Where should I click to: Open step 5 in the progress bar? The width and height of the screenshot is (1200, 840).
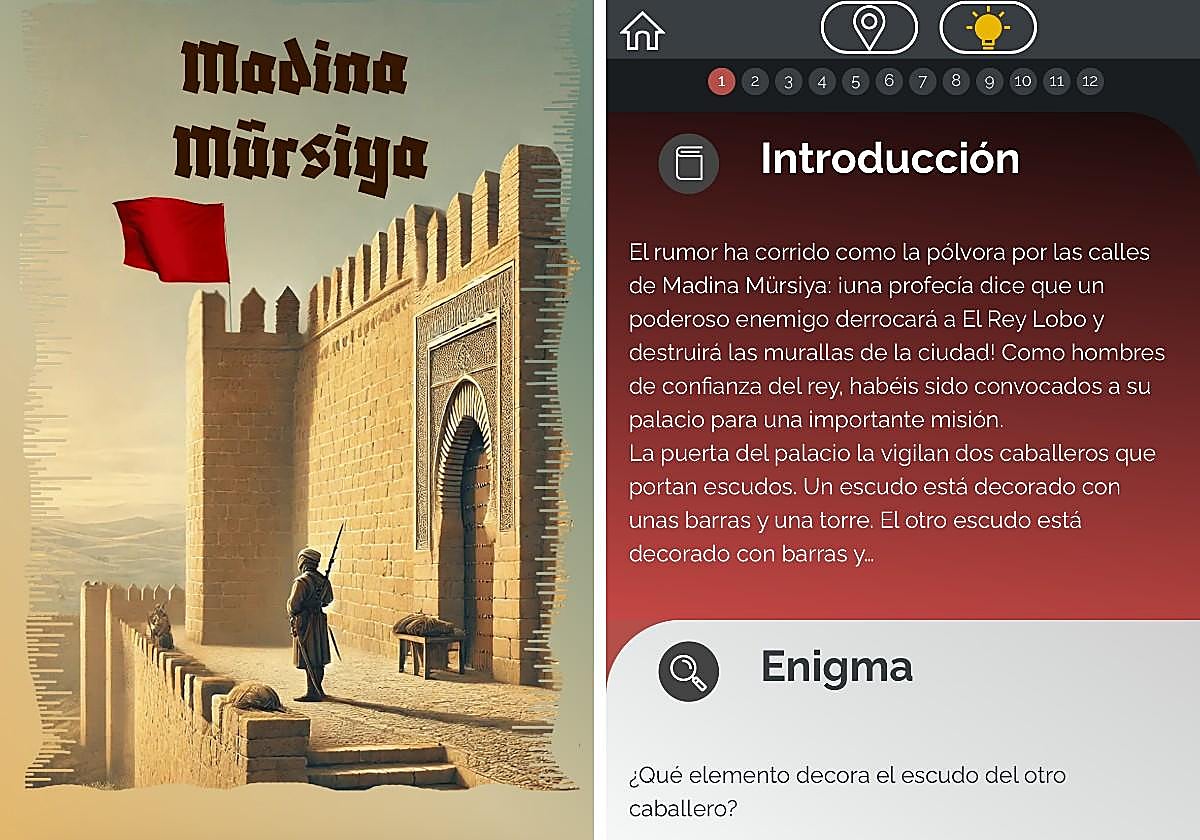855,81
